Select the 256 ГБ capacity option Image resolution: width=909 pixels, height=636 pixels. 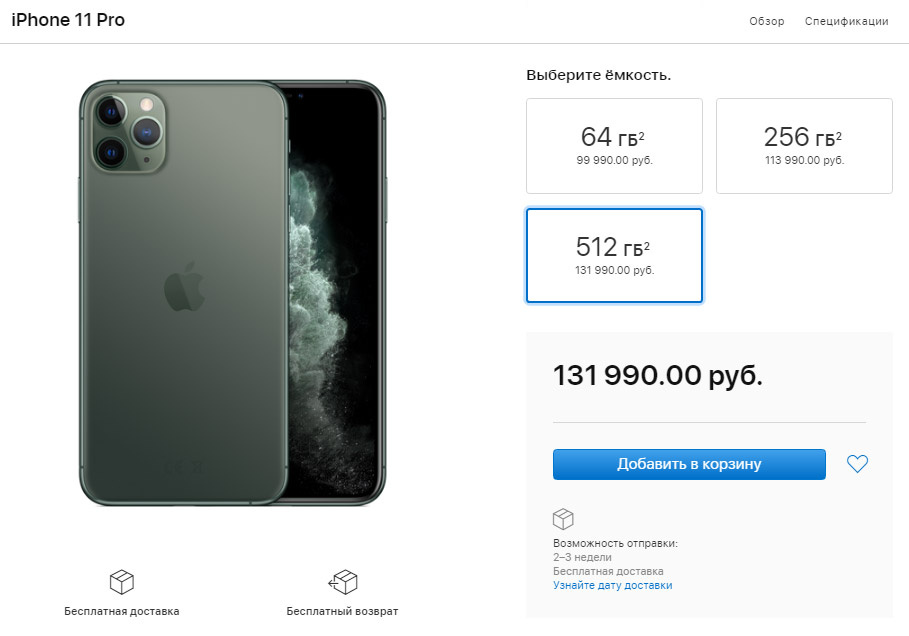point(804,146)
